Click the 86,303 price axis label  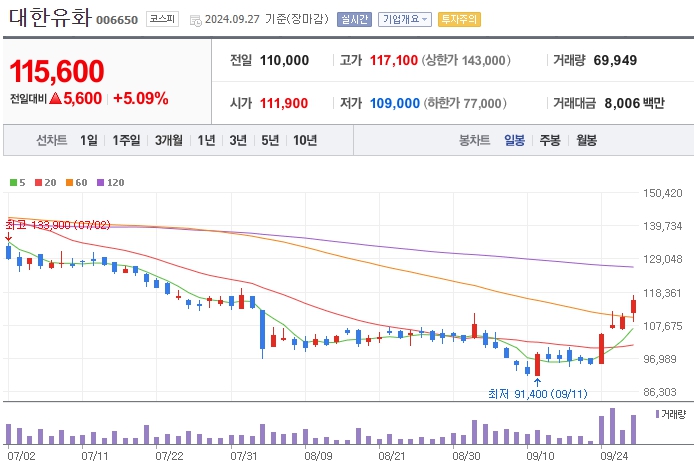[x=660, y=392]
